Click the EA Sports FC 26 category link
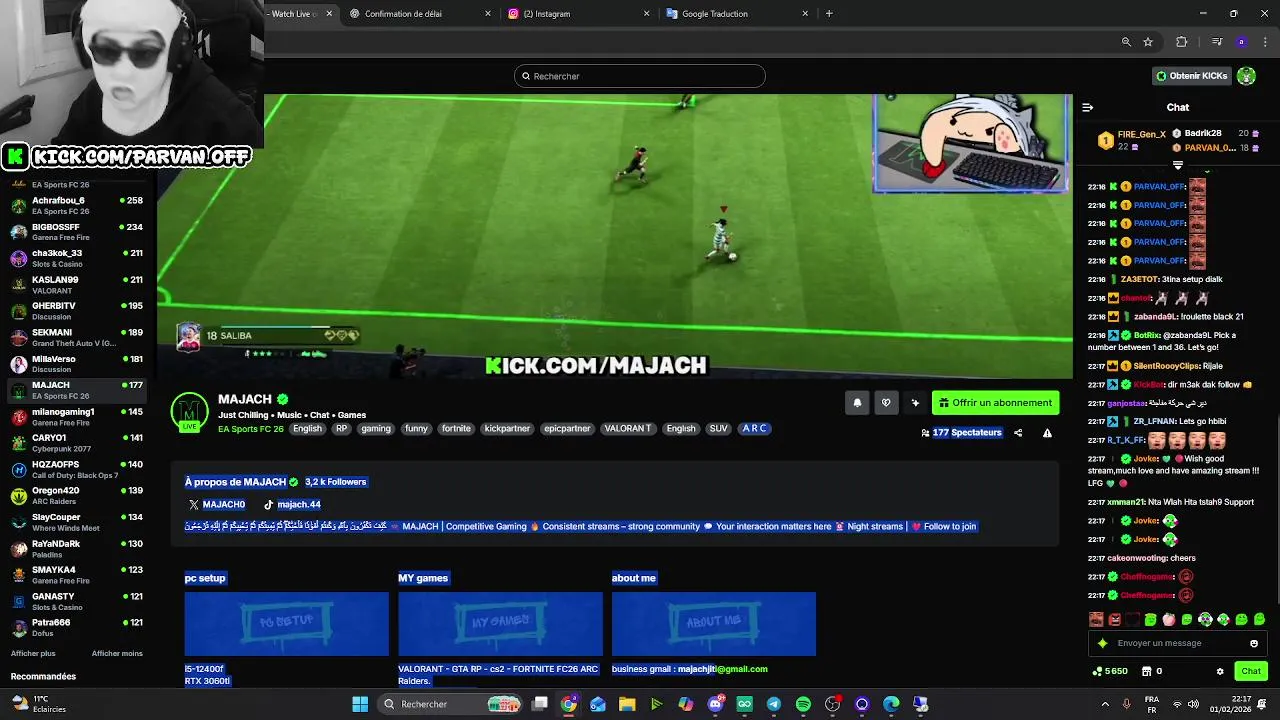1280x720 pixels. [251, 429]
